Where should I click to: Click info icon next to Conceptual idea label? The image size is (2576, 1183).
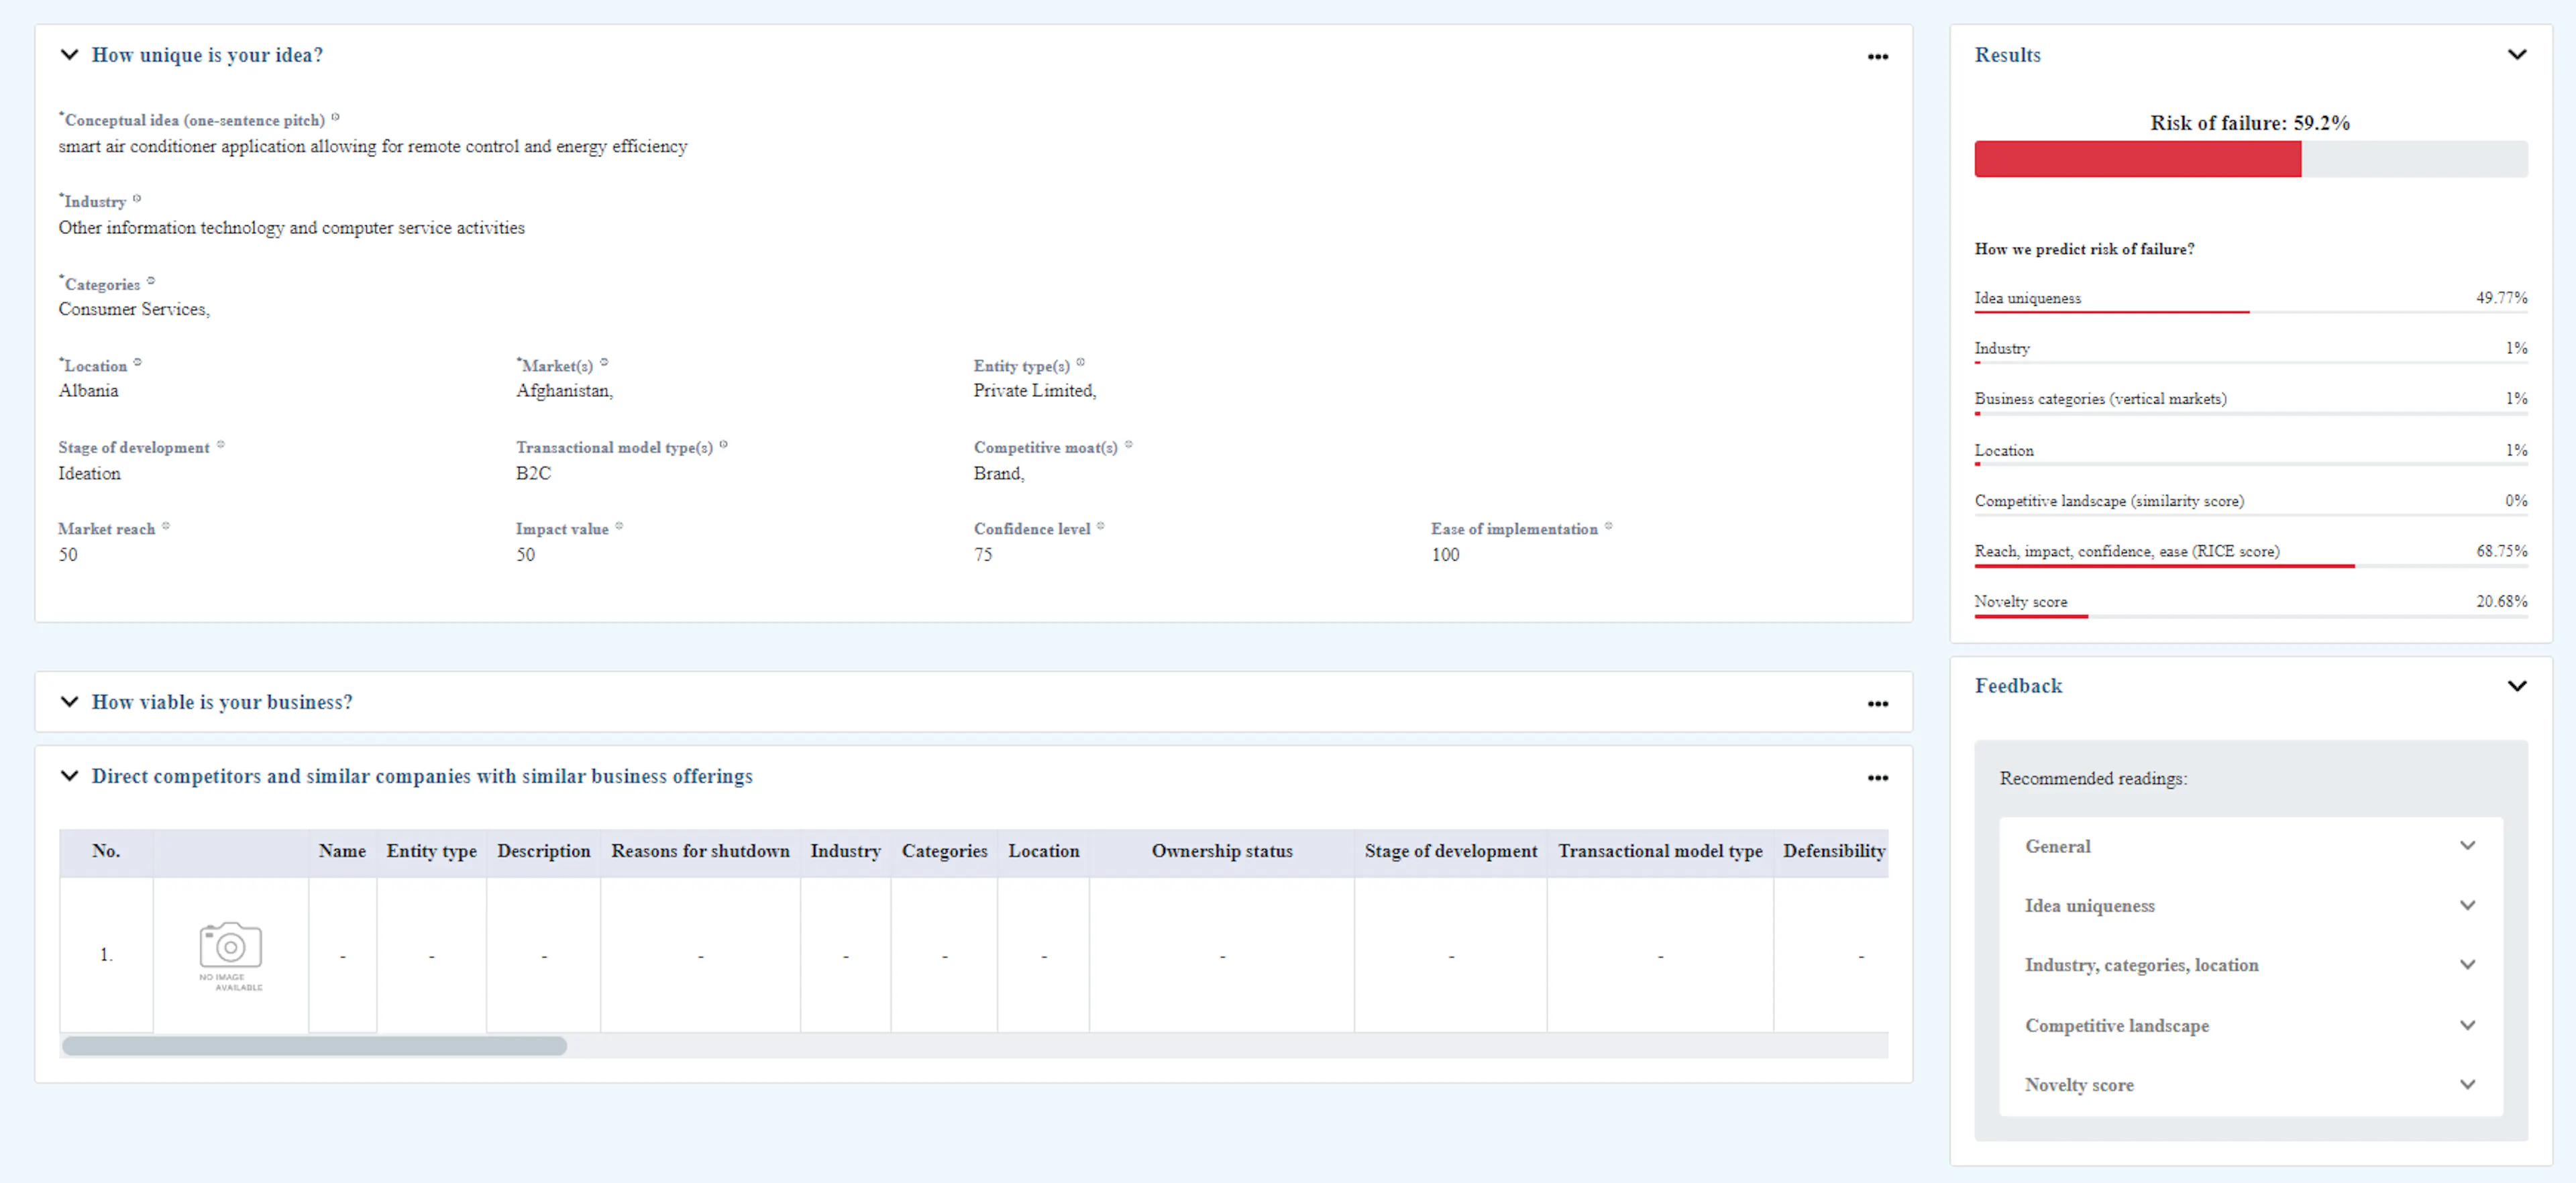[335, 117]
